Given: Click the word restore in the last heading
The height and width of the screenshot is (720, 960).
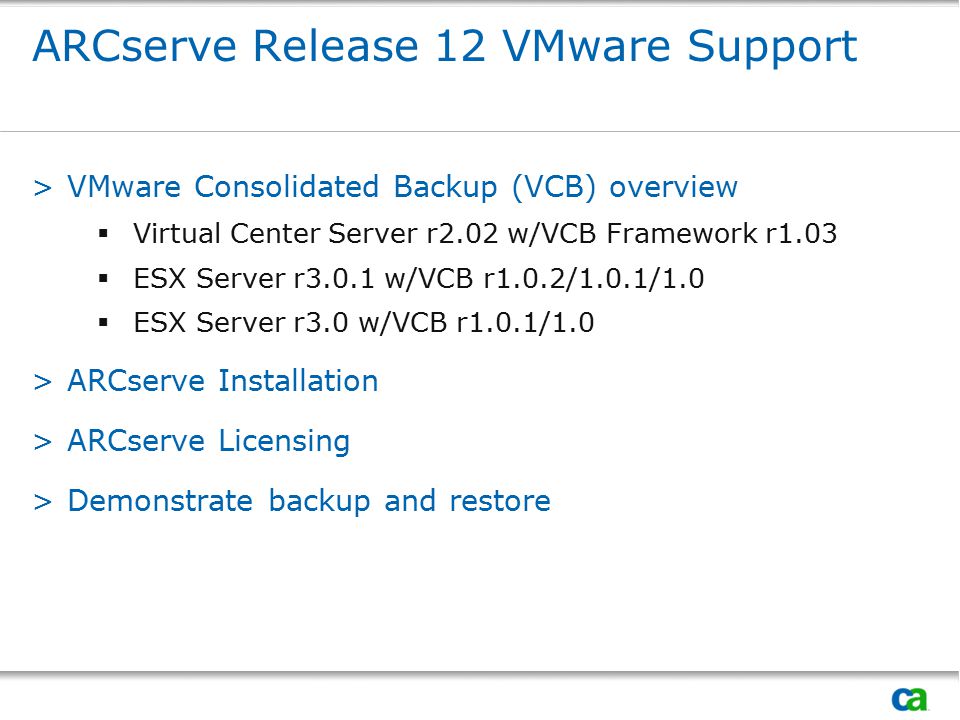Looking at the screenshot, I should coord(500,501).
